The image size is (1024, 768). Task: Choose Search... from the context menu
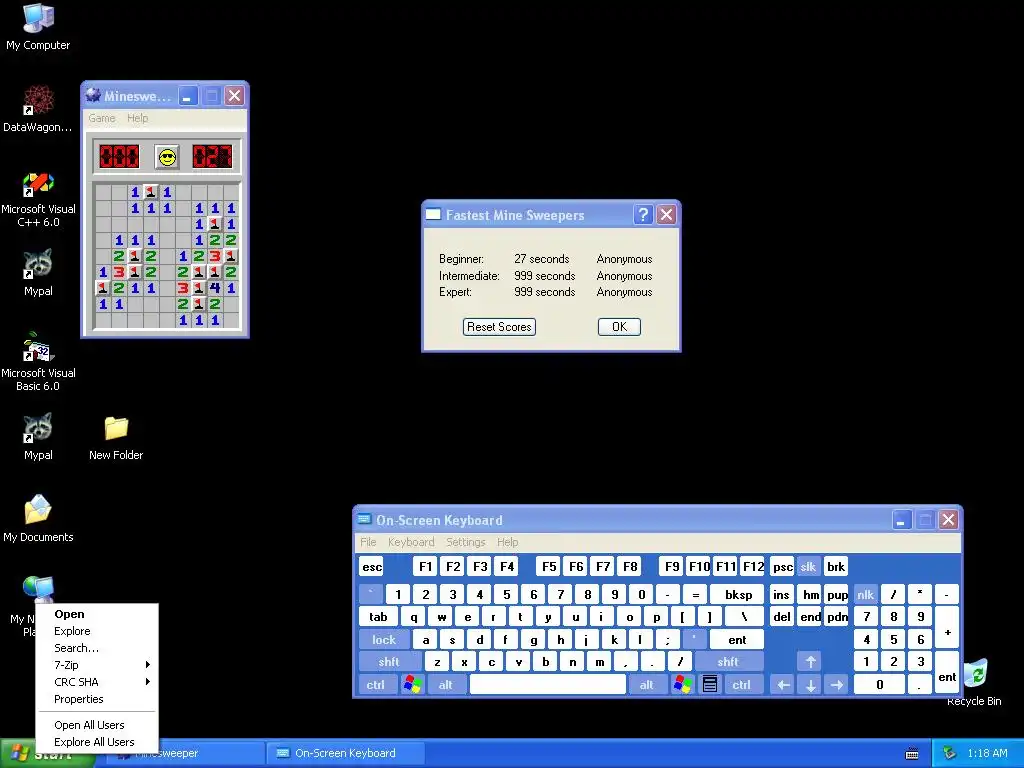(97, 648)
